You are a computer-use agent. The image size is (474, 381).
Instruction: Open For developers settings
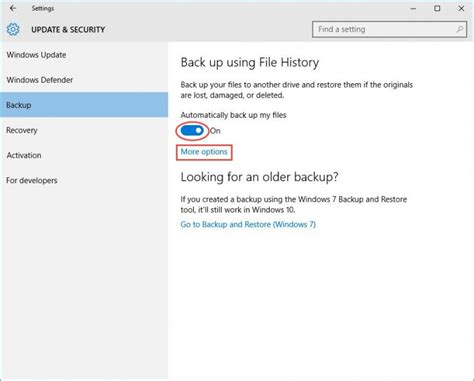tap(84, 180)
